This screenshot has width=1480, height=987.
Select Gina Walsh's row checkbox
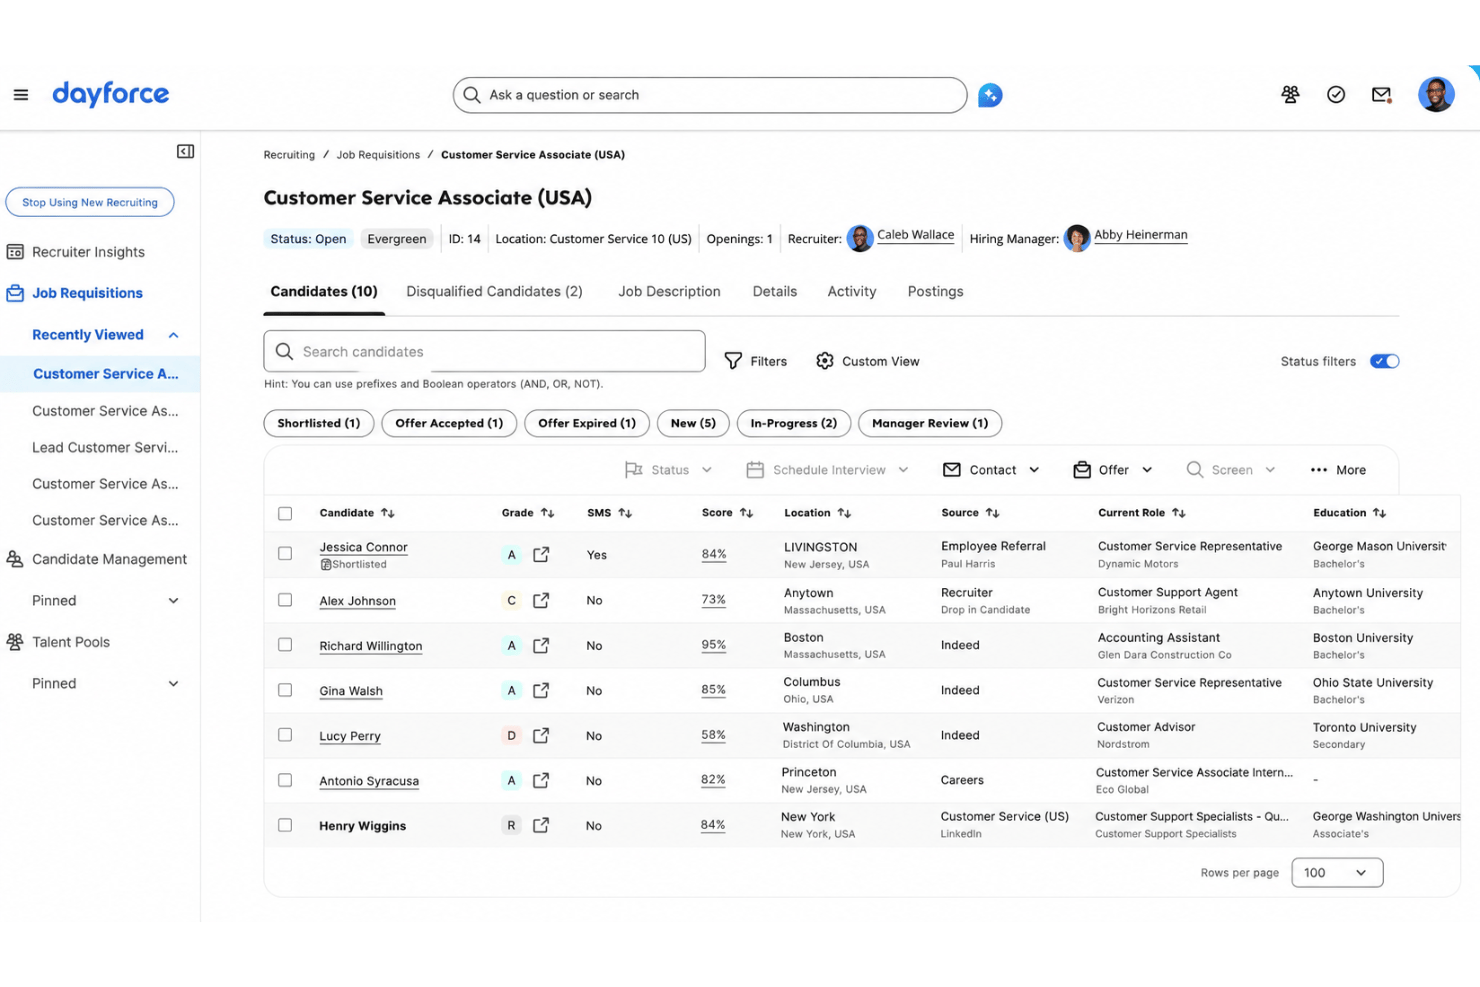(285, 690)
